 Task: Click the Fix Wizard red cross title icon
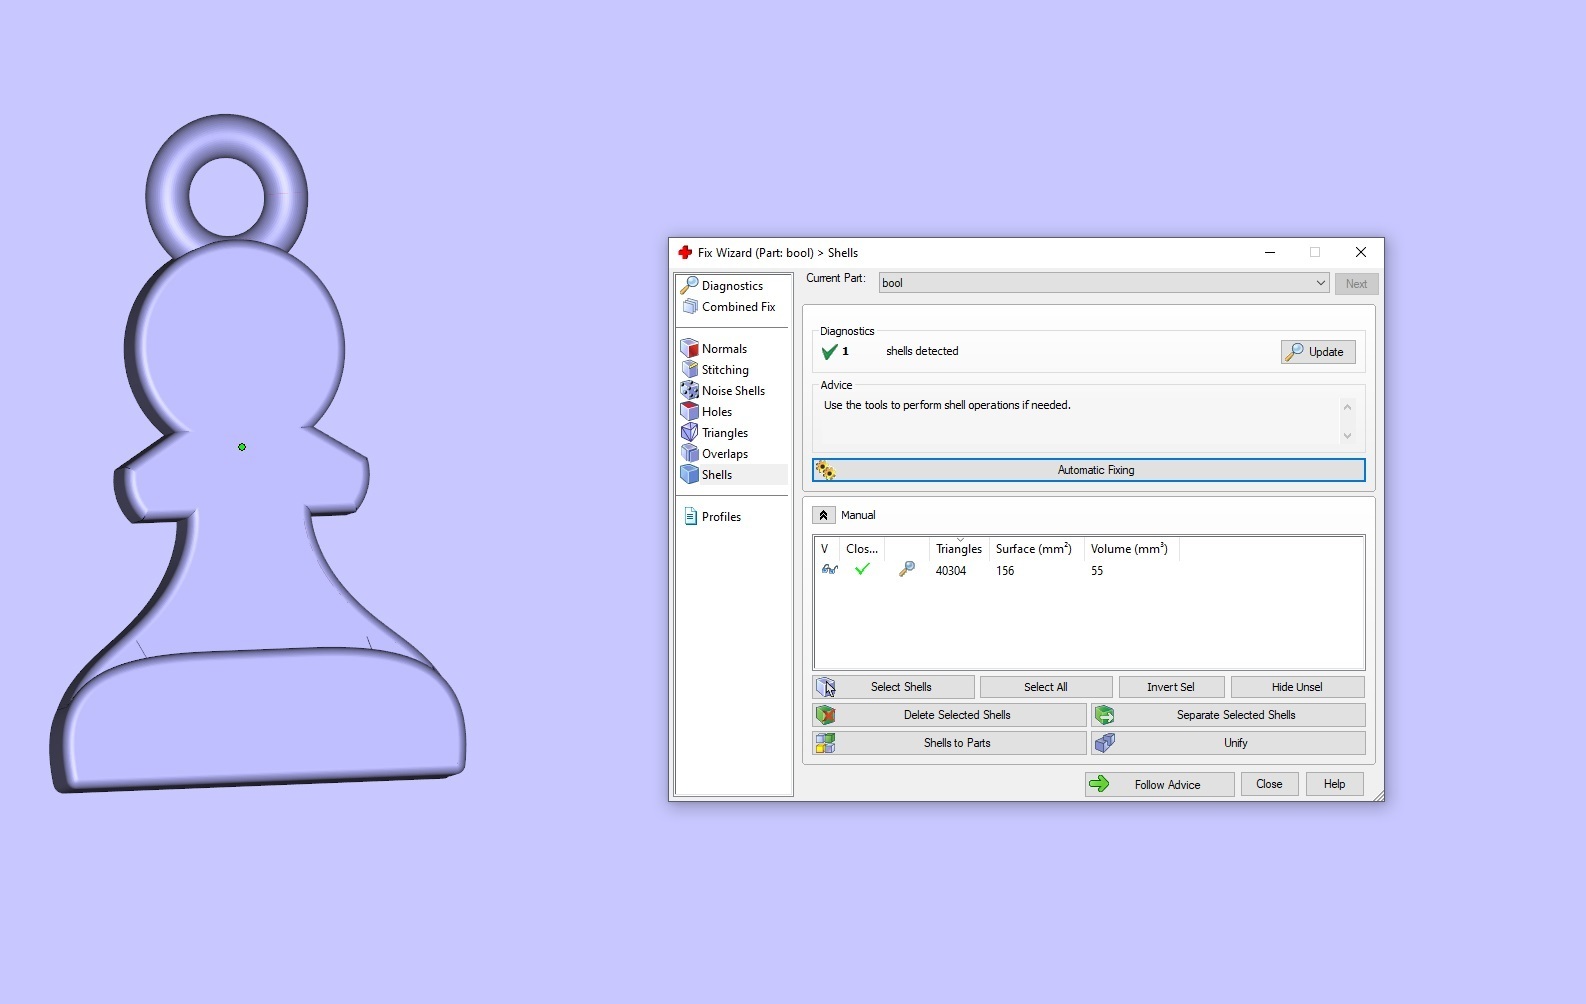click(685, 253)
